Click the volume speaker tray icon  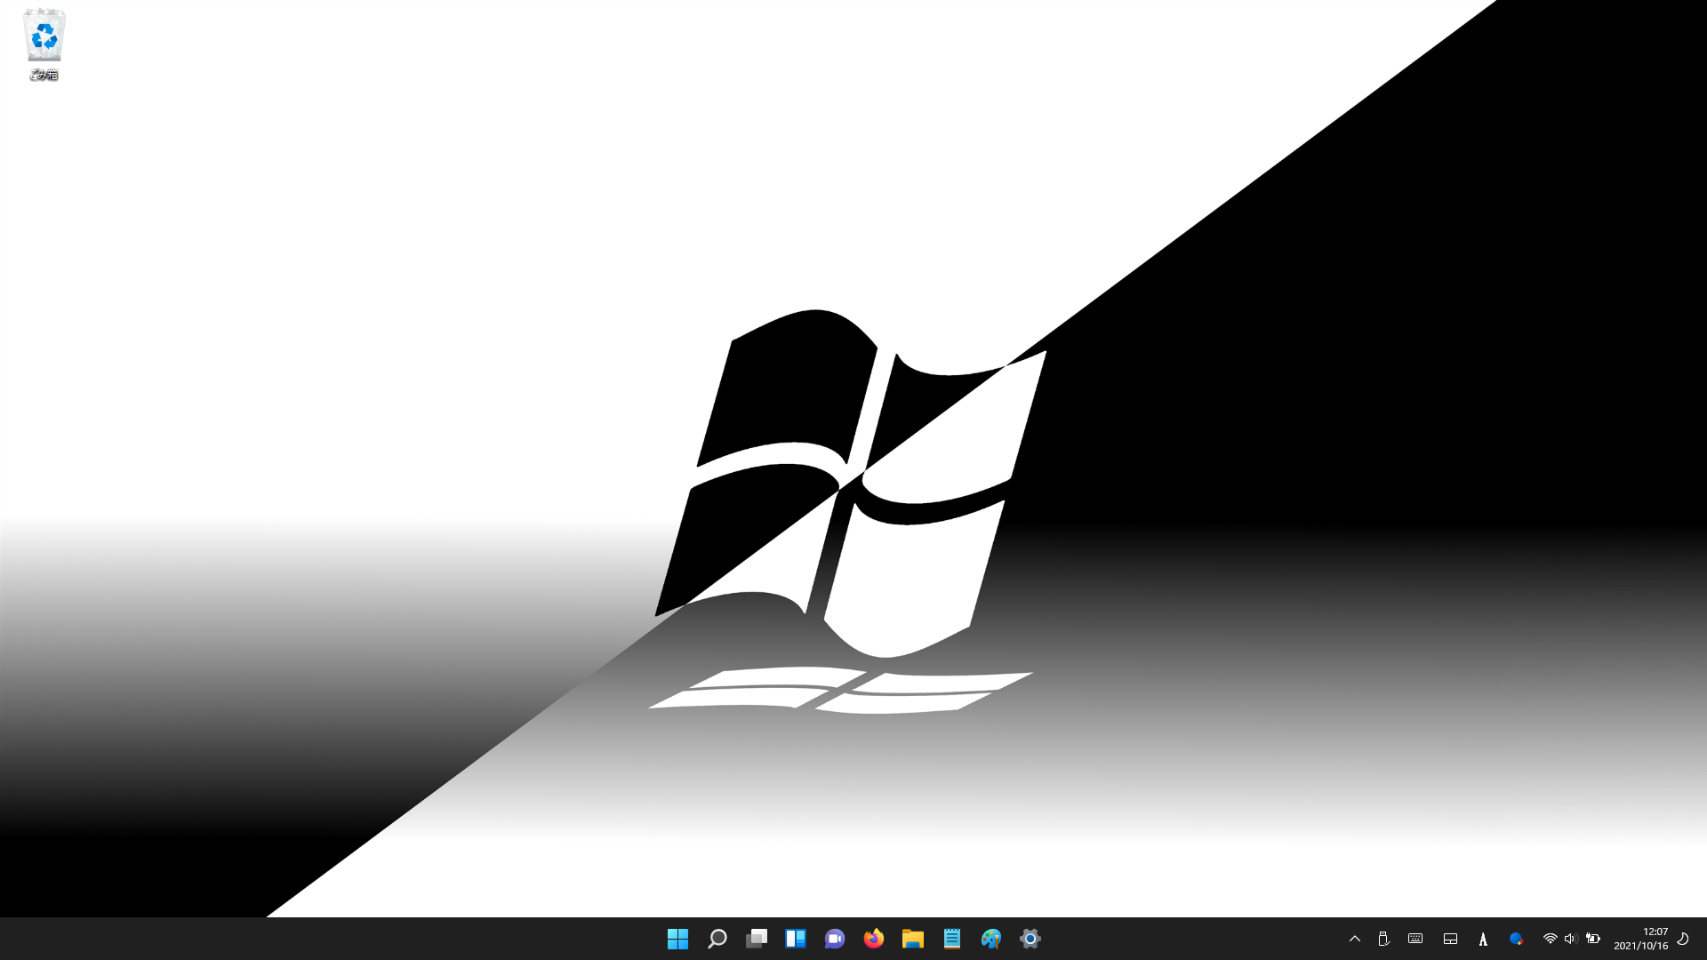pyautogui.click(x=1570, y=939)
